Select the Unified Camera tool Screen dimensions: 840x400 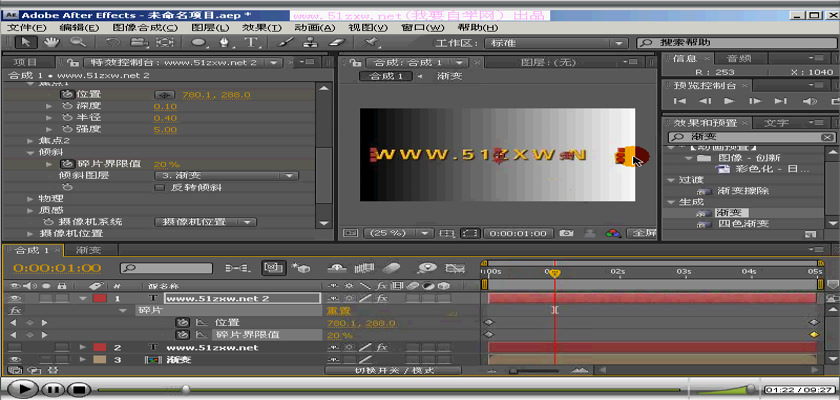(x=139, y=42)
